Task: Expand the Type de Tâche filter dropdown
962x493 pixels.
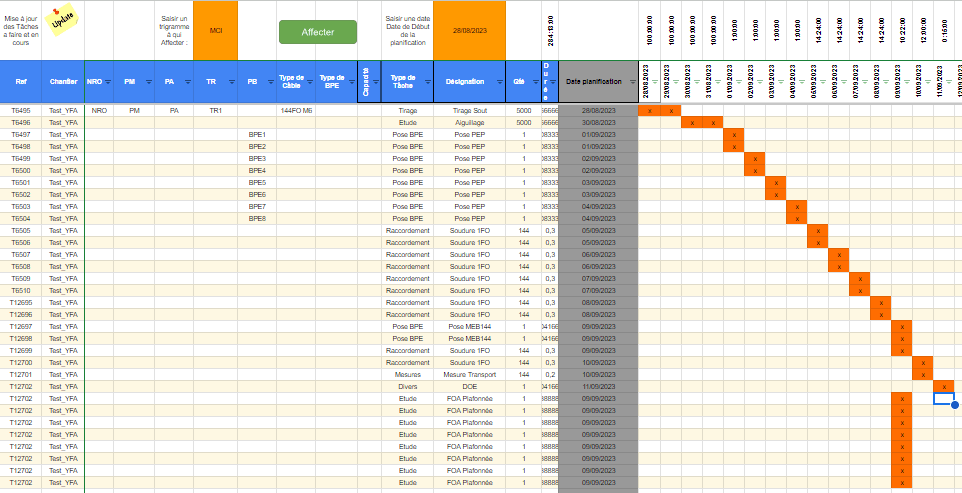Action: (x=427, y=82)
